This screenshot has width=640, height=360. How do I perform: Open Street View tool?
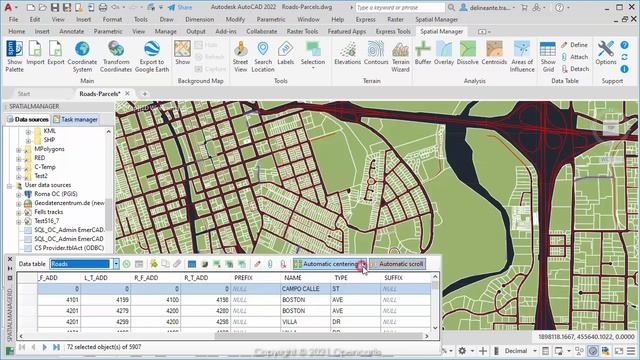(x=240, y=56)
